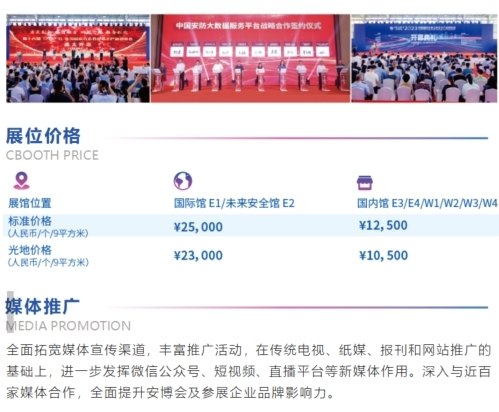This screenshot has width=499, height=412.
Task: Select the CBOOTH PRICE subtitle
Action: pos(52,155)
